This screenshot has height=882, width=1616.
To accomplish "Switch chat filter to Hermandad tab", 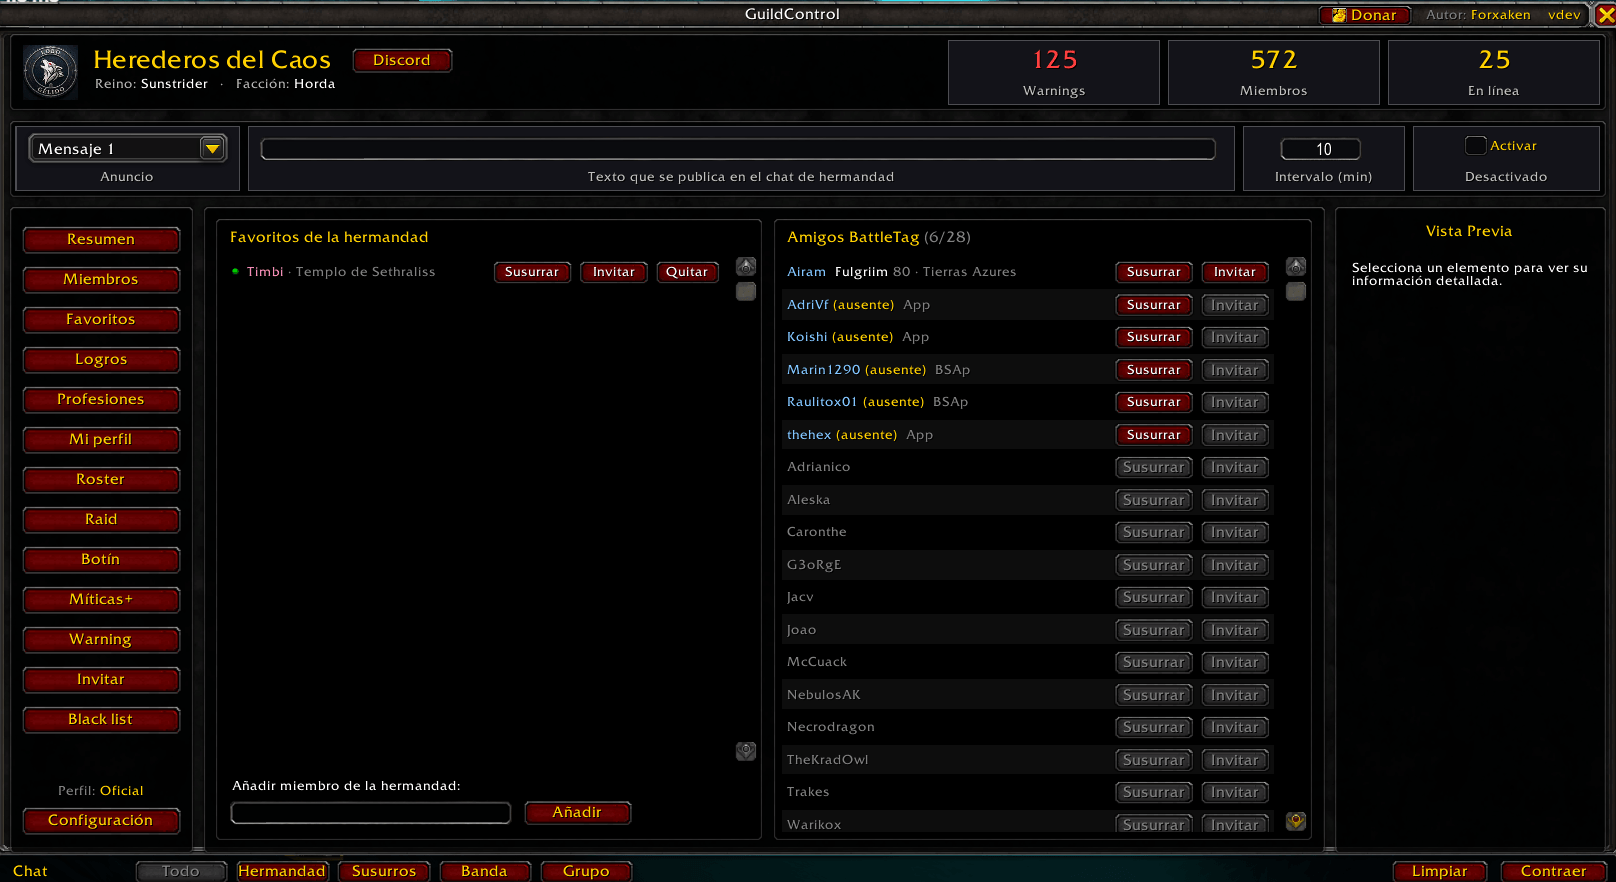I will coord(282,871).
